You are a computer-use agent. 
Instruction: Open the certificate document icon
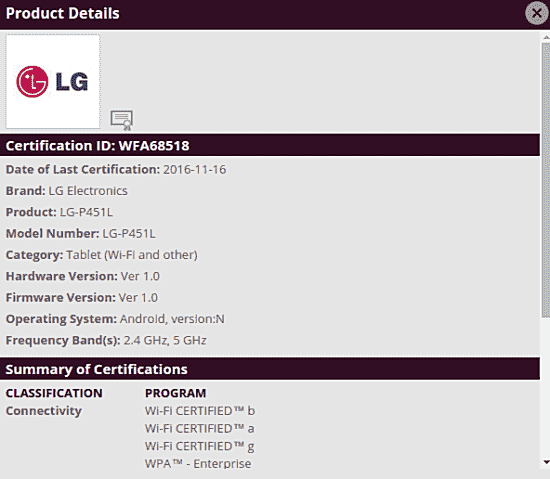click(122, 120)
